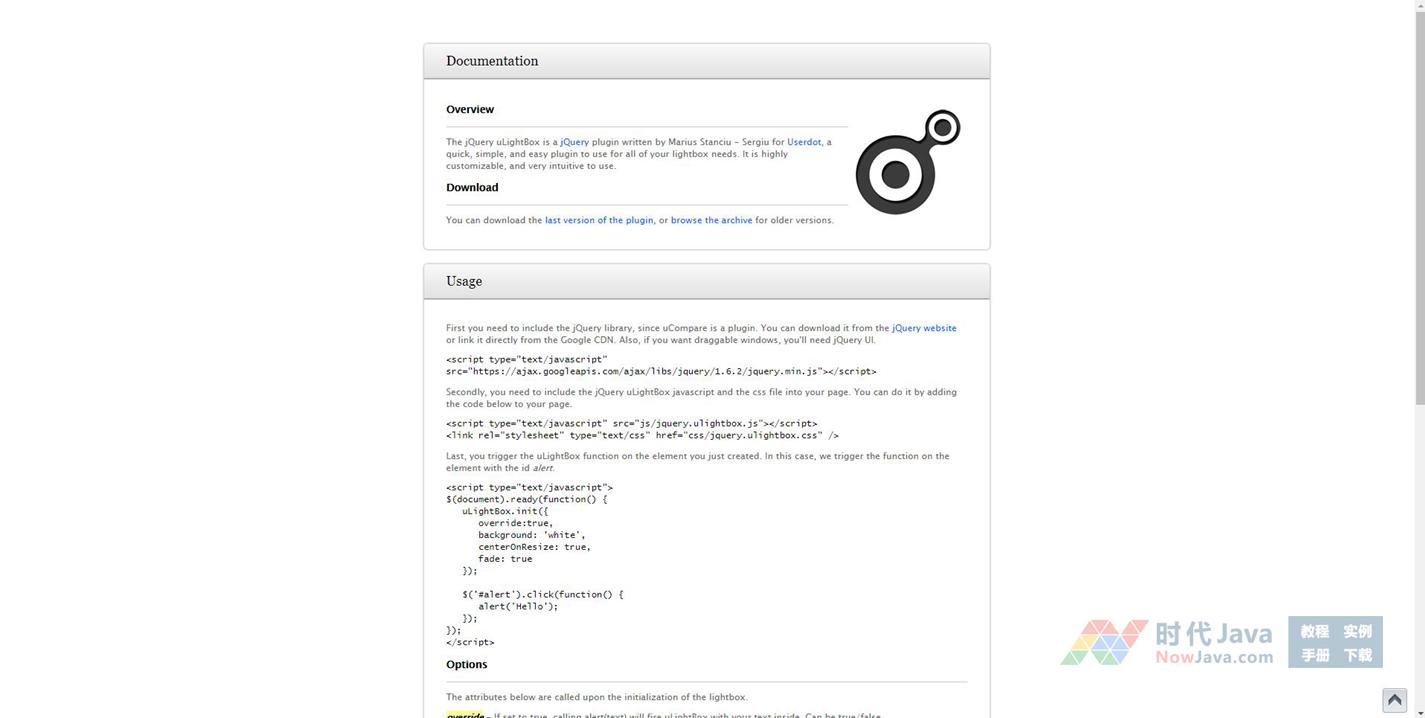1425x718 pixels.
Task: Click the browse the archive link
Action: (x=711, y=220)
